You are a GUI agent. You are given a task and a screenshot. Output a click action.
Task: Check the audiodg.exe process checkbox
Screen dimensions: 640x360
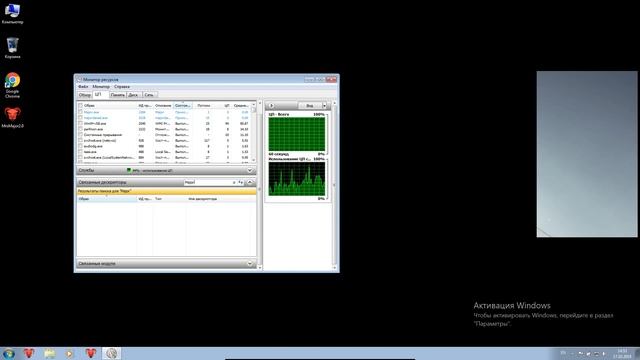[80, 146]
